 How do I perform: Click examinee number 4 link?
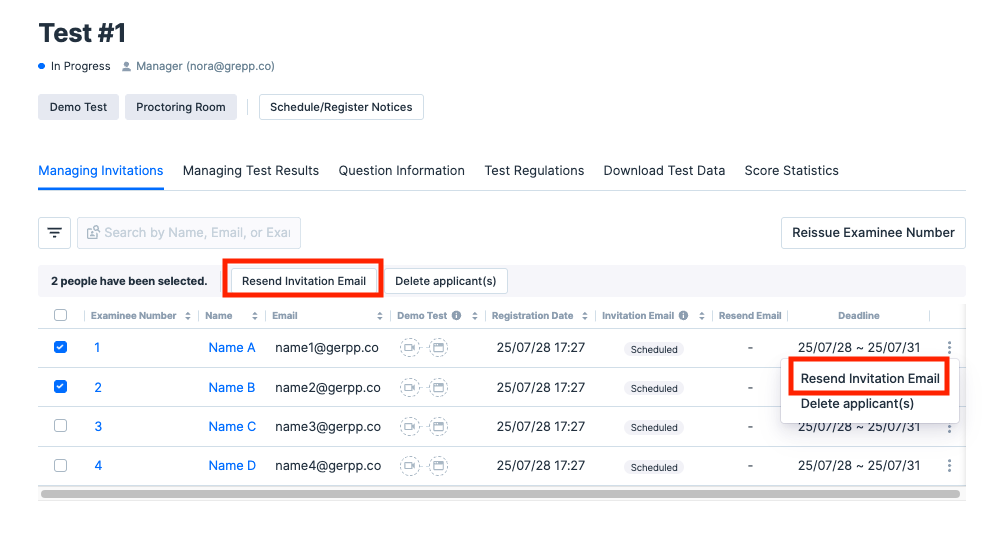[x=98, y=466]
